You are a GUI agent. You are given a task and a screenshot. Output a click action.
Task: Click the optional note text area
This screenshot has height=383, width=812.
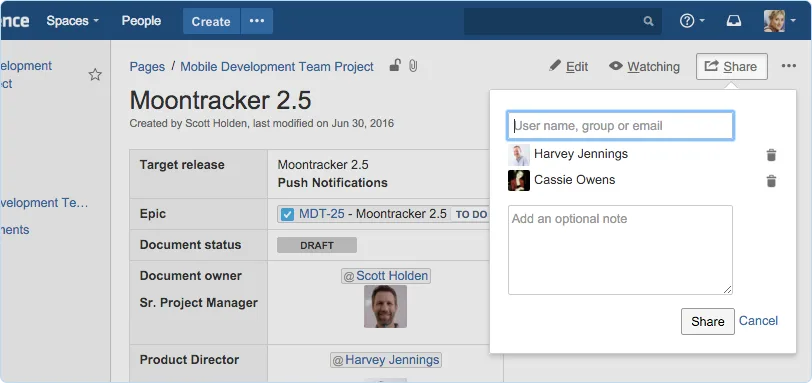620,250
